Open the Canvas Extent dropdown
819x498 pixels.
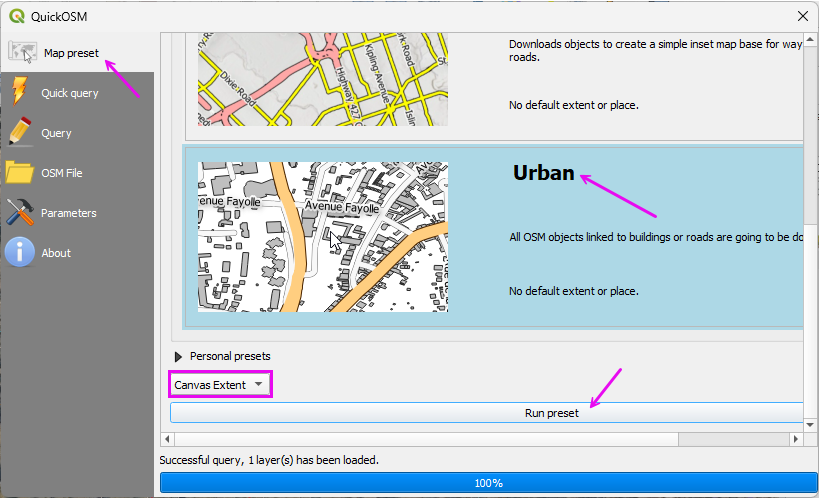tap(219, 385)
